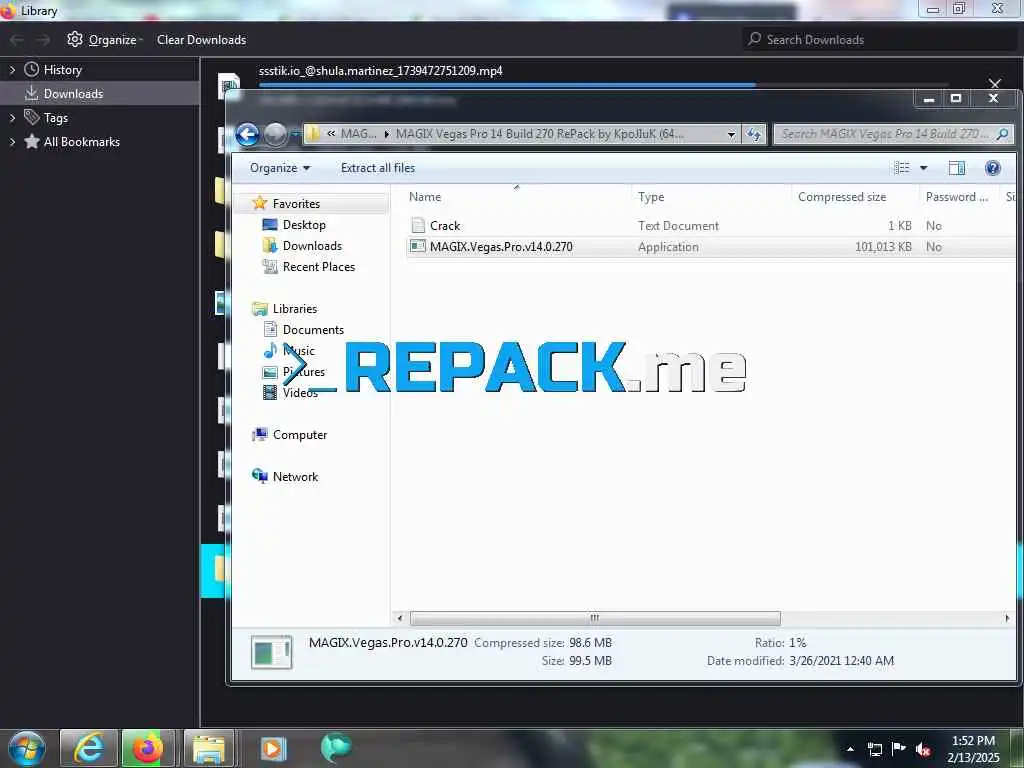The image size is (1024, 768).
Task: Click the MAG... breadcrumb segment
Action: tap(359, 134)
